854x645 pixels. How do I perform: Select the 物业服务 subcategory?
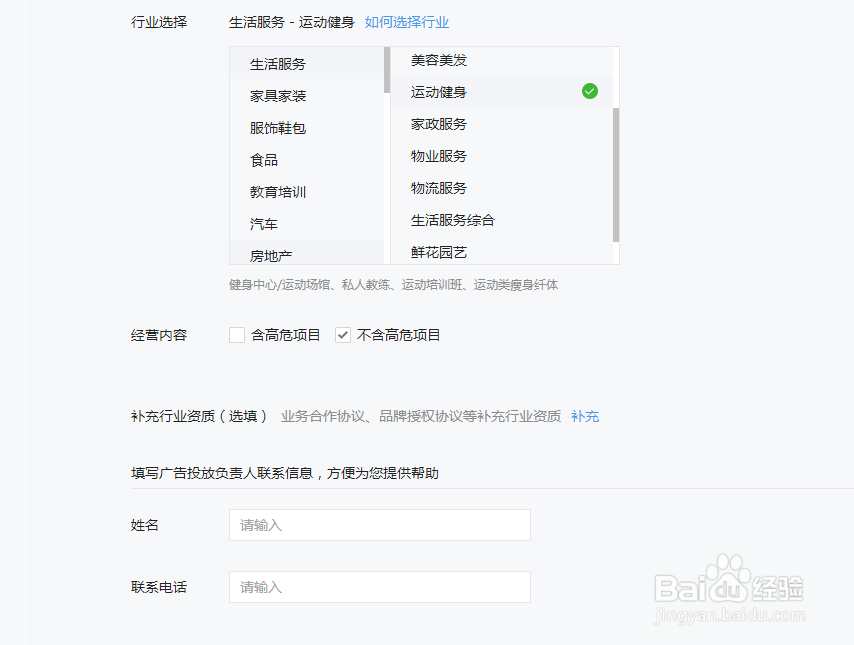[502, 156]
